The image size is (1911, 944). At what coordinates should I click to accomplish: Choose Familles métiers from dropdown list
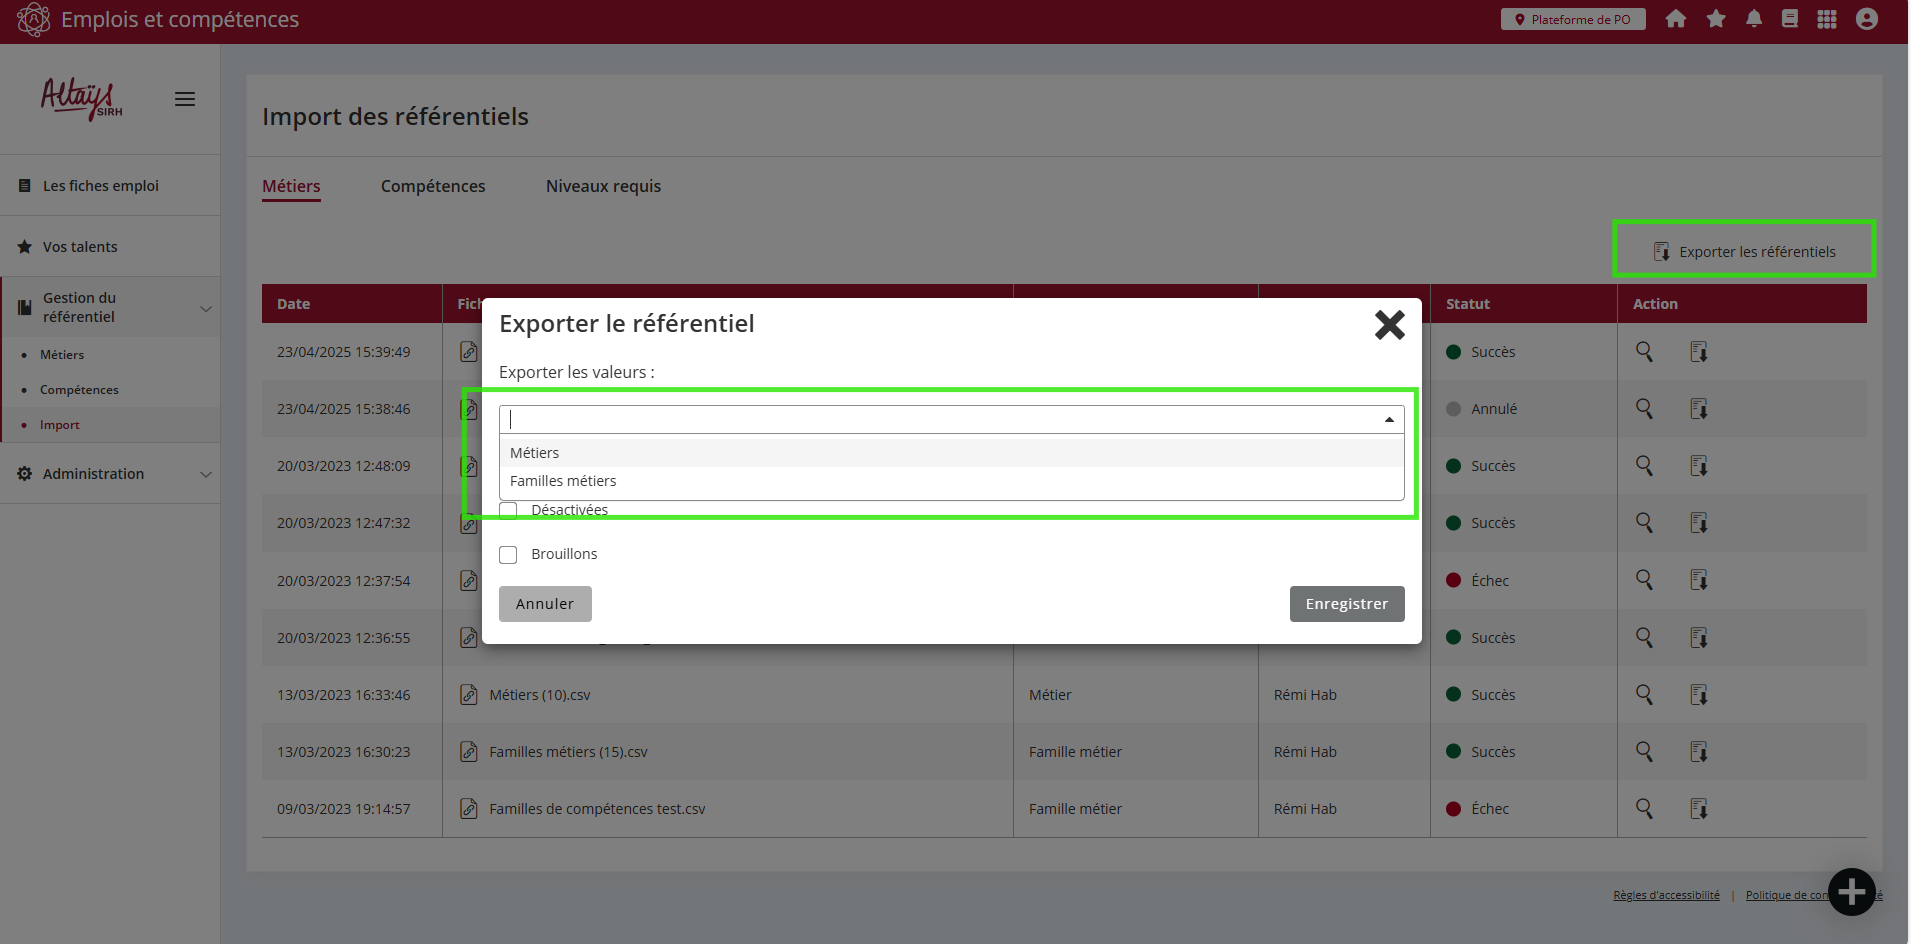563,481
